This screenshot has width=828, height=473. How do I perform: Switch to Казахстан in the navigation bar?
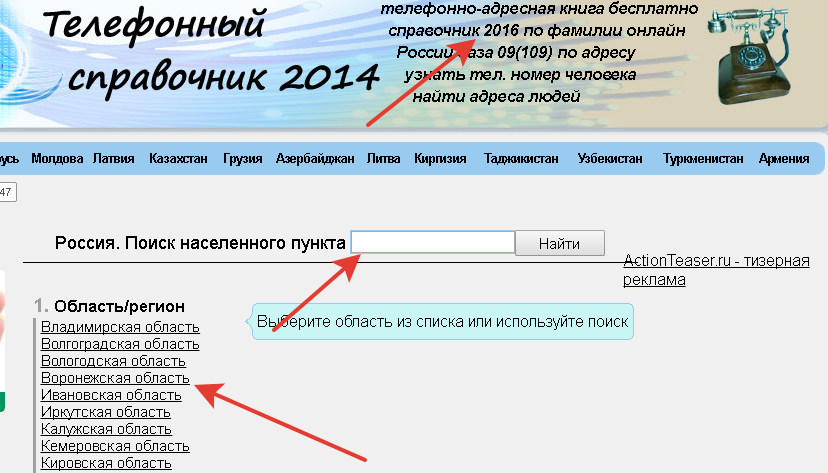coord(178,159)
